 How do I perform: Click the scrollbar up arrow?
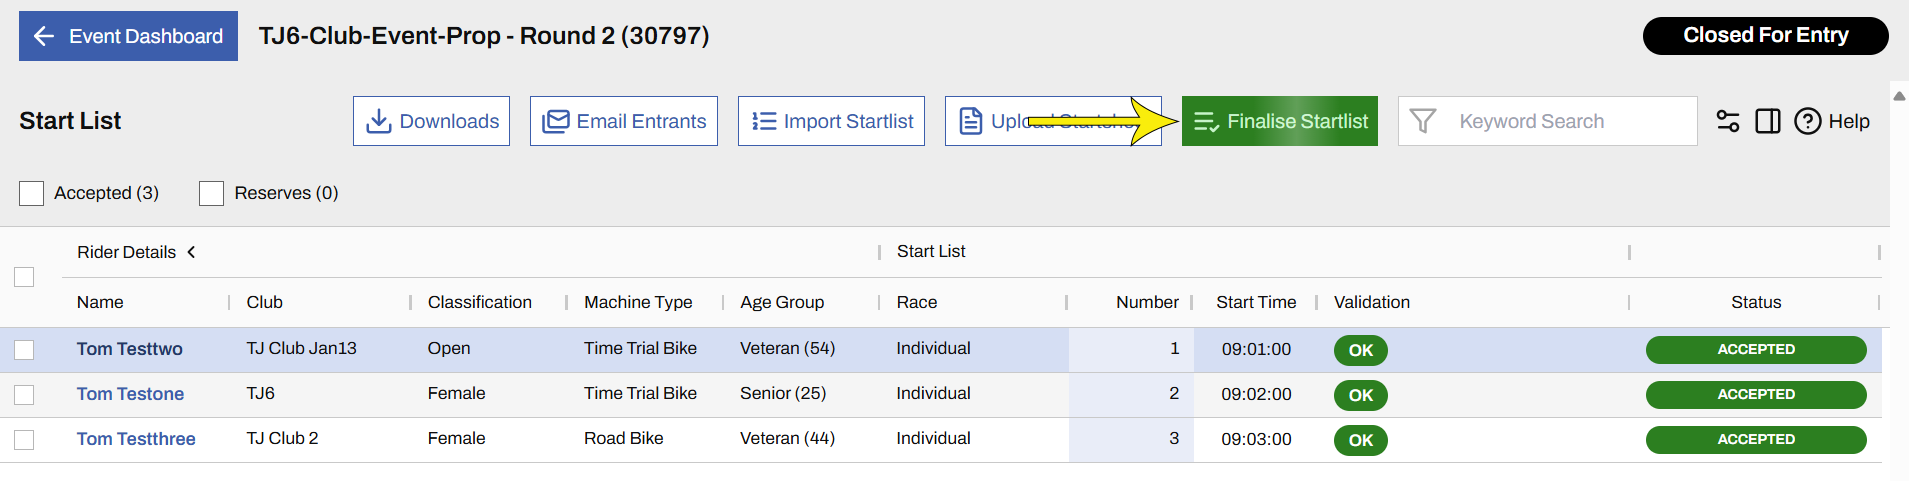1899,96
